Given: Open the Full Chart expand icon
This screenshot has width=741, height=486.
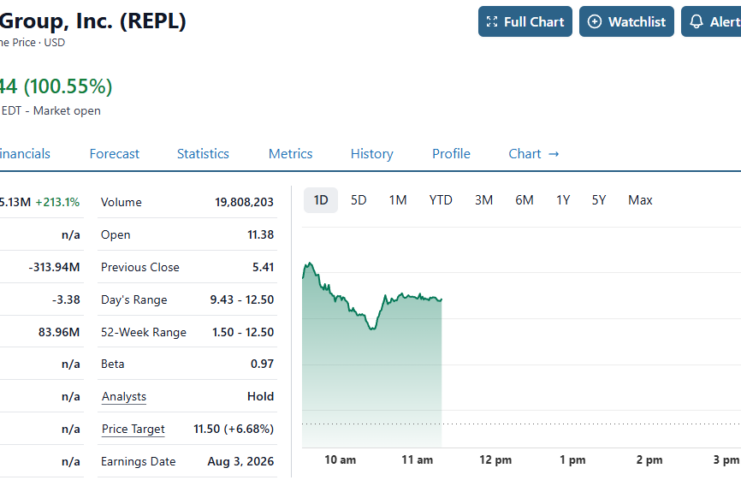Looking at the screenshot, I should pyautogui.click(x=492, y=22).
